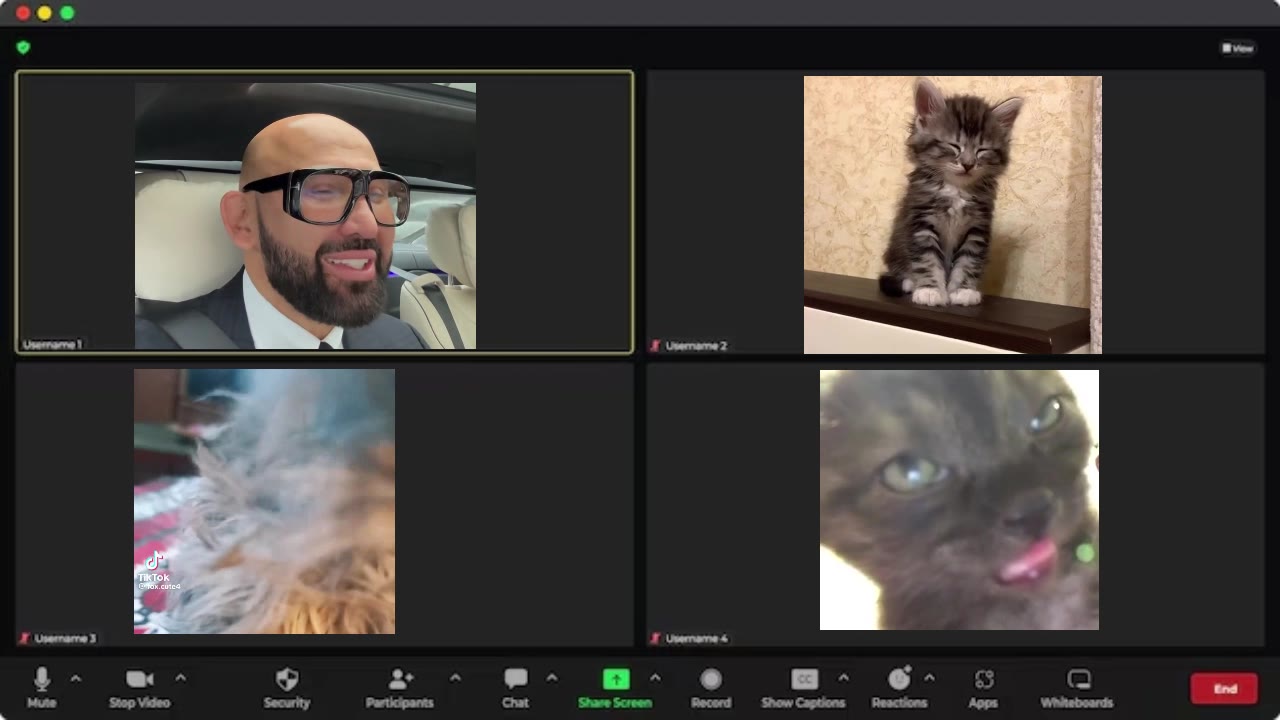Open the Reactions menu
Screen dimensions: 1280x720
(x=899, y=688)
